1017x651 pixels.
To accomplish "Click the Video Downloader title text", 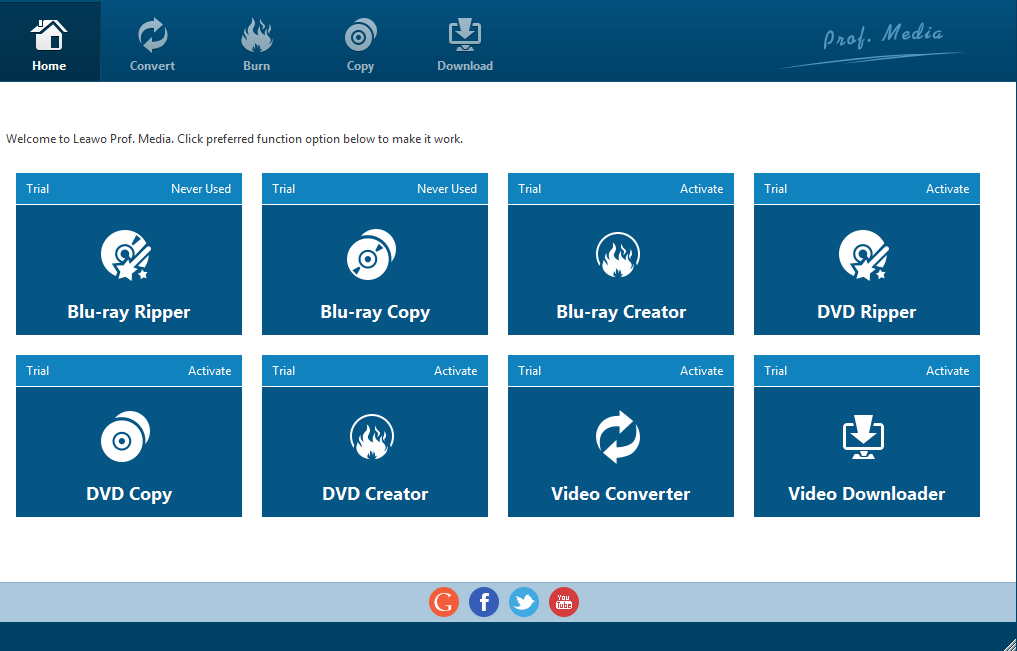I will click(x=867, y=494).
